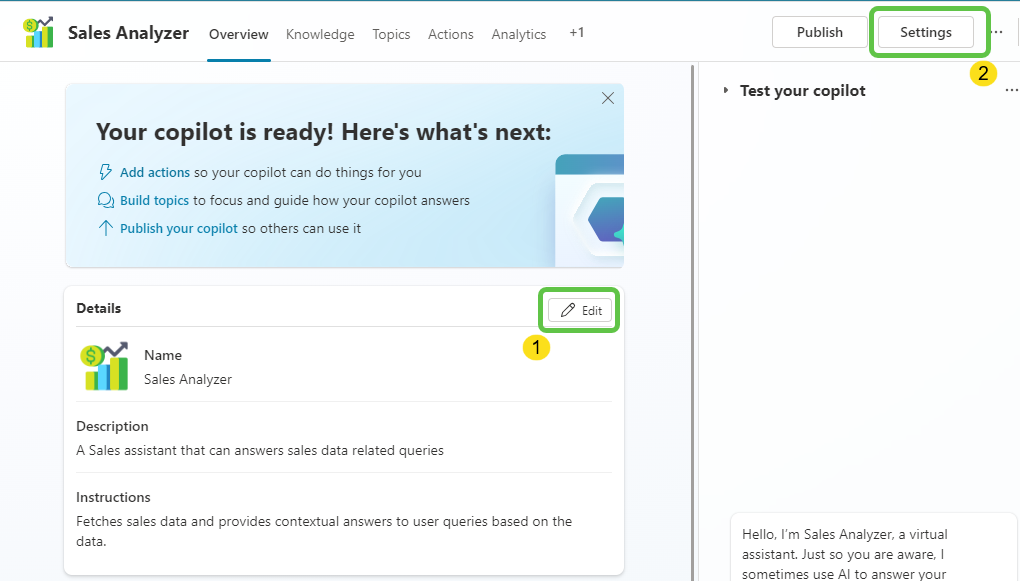Click the chat bubble icon beside Build topics
The height and width of the screenshot is (581, 1020).
(105, 200)
